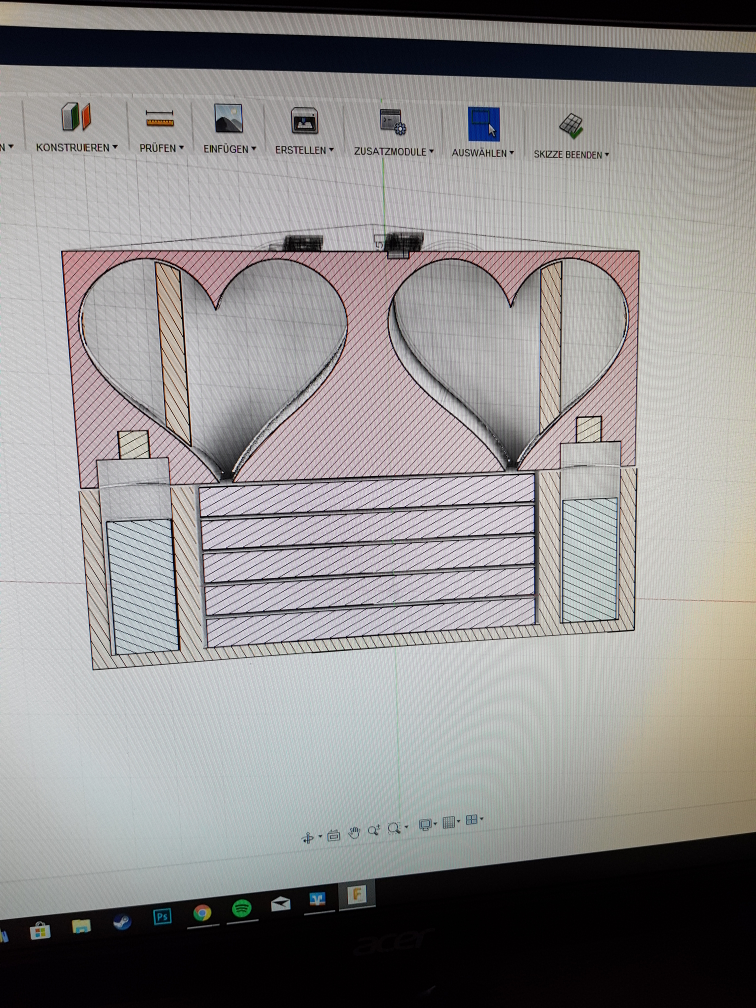This screenshot has width=756, height=1008.
Task: Select the top purple hatched bar
Action: click(366, 494)
